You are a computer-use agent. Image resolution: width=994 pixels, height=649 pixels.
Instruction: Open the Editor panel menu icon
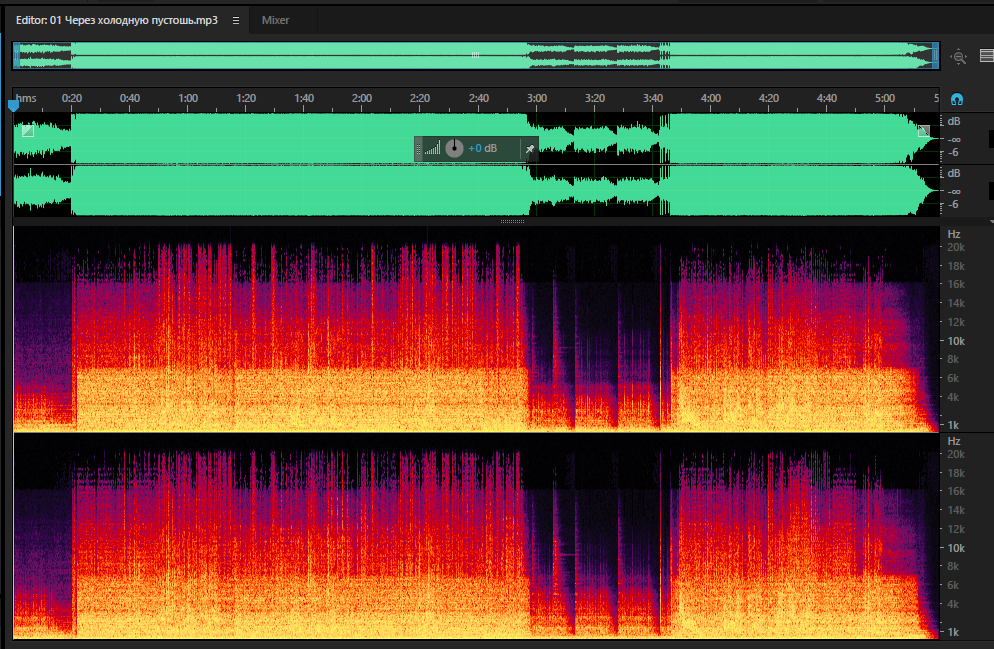236,20
